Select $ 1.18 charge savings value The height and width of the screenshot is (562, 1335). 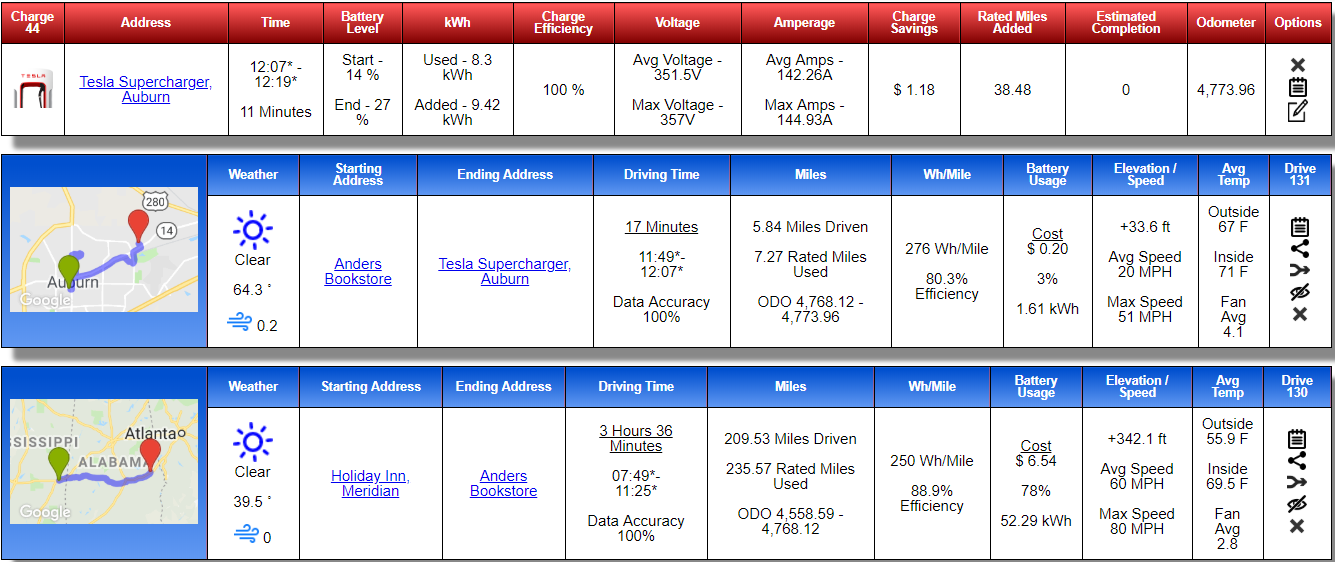(x=914, y=90)
